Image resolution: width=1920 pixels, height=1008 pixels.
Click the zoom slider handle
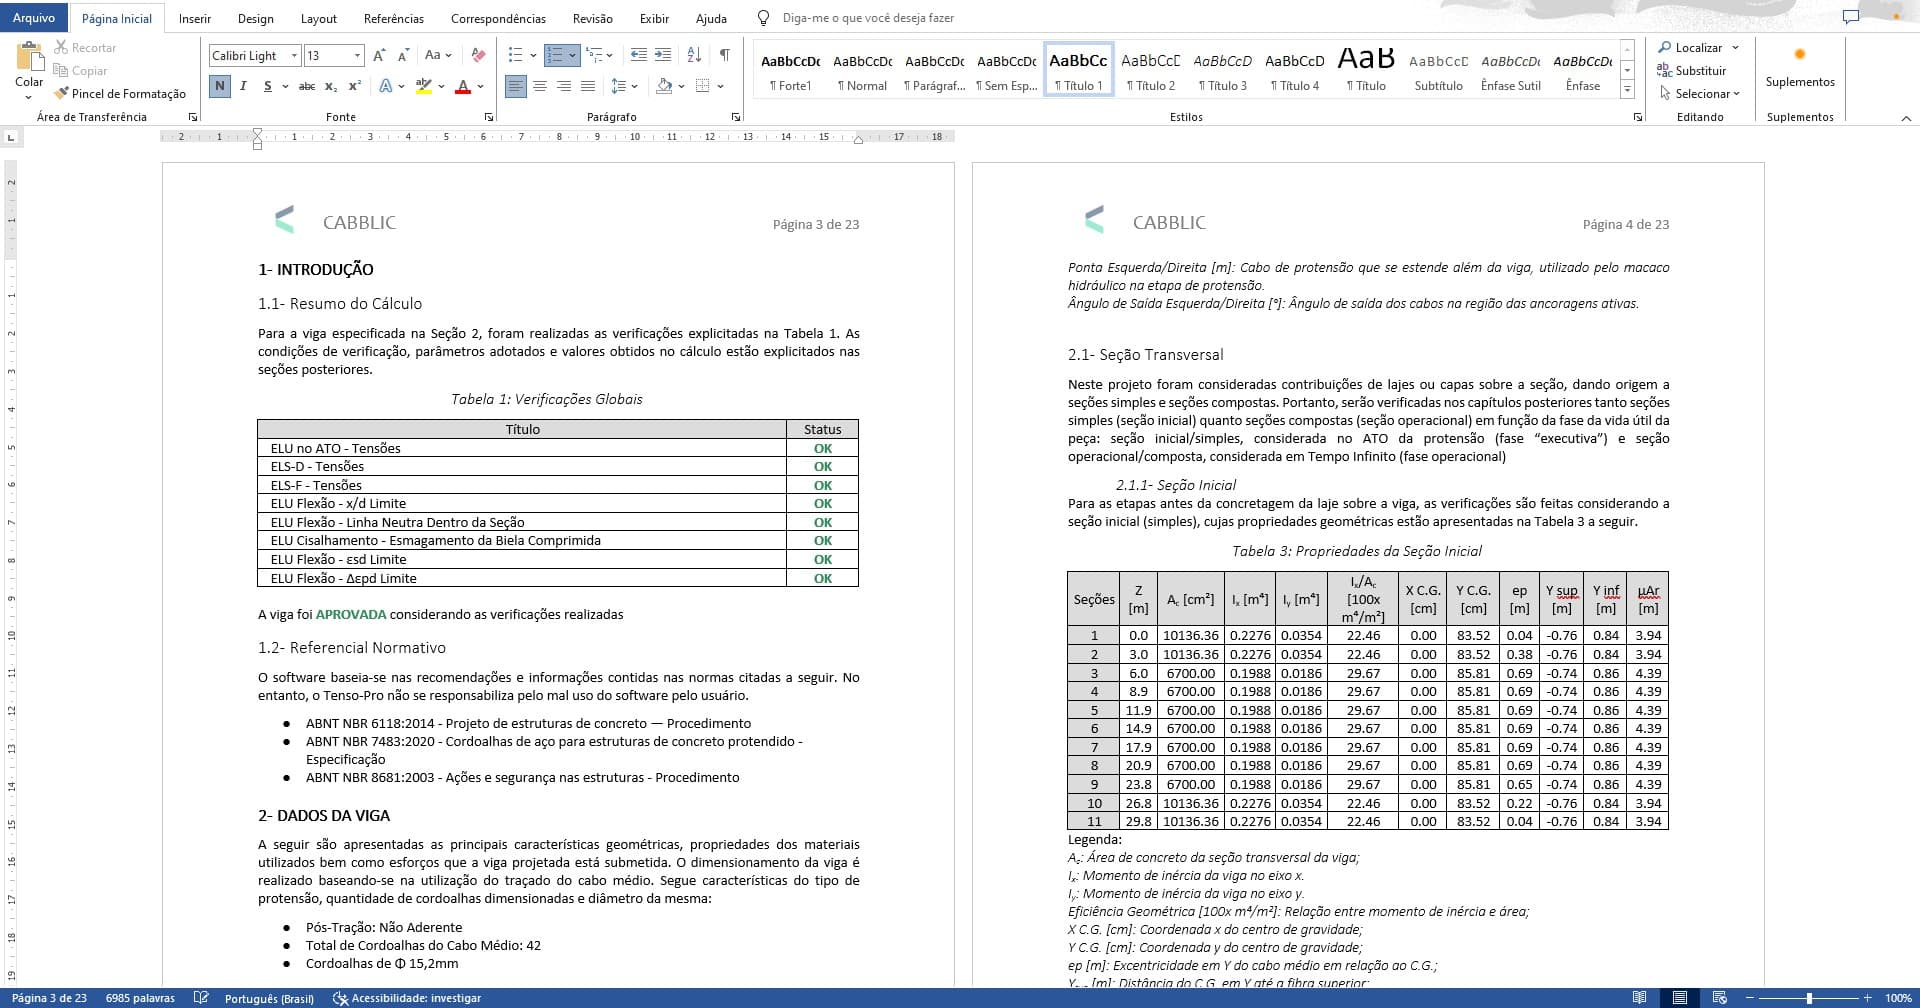pos(1809,998)
